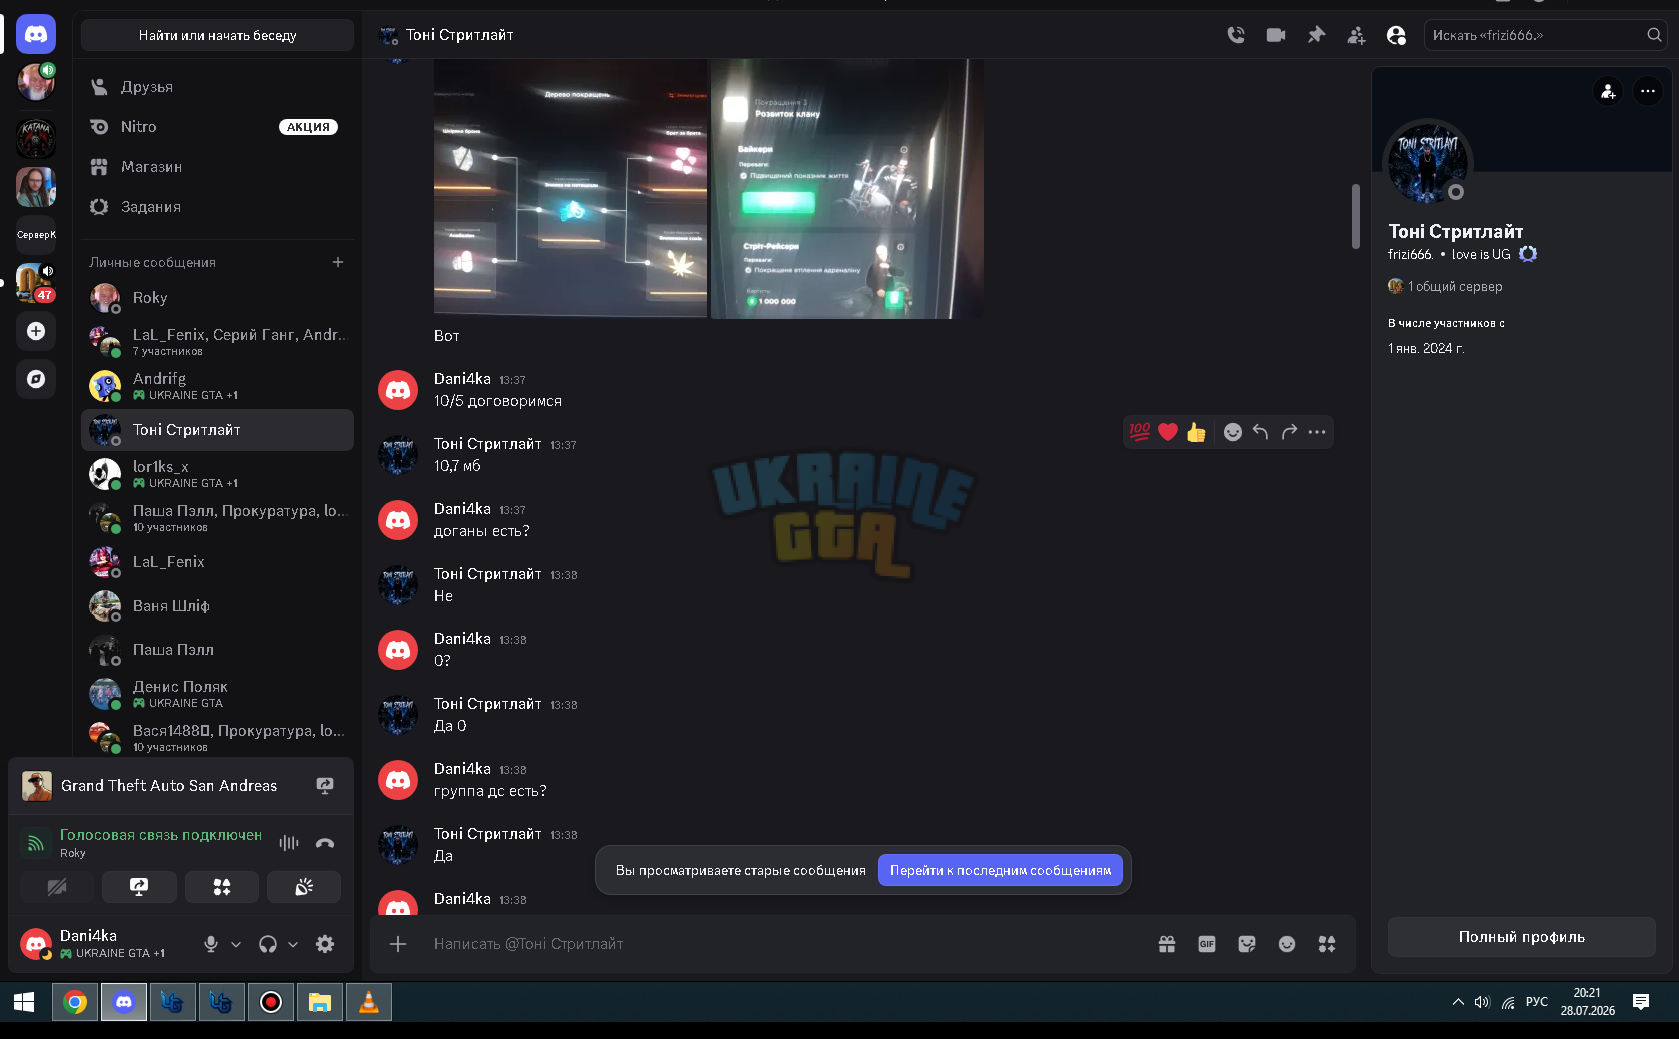Open chat with LaL_Fenix

217,562
